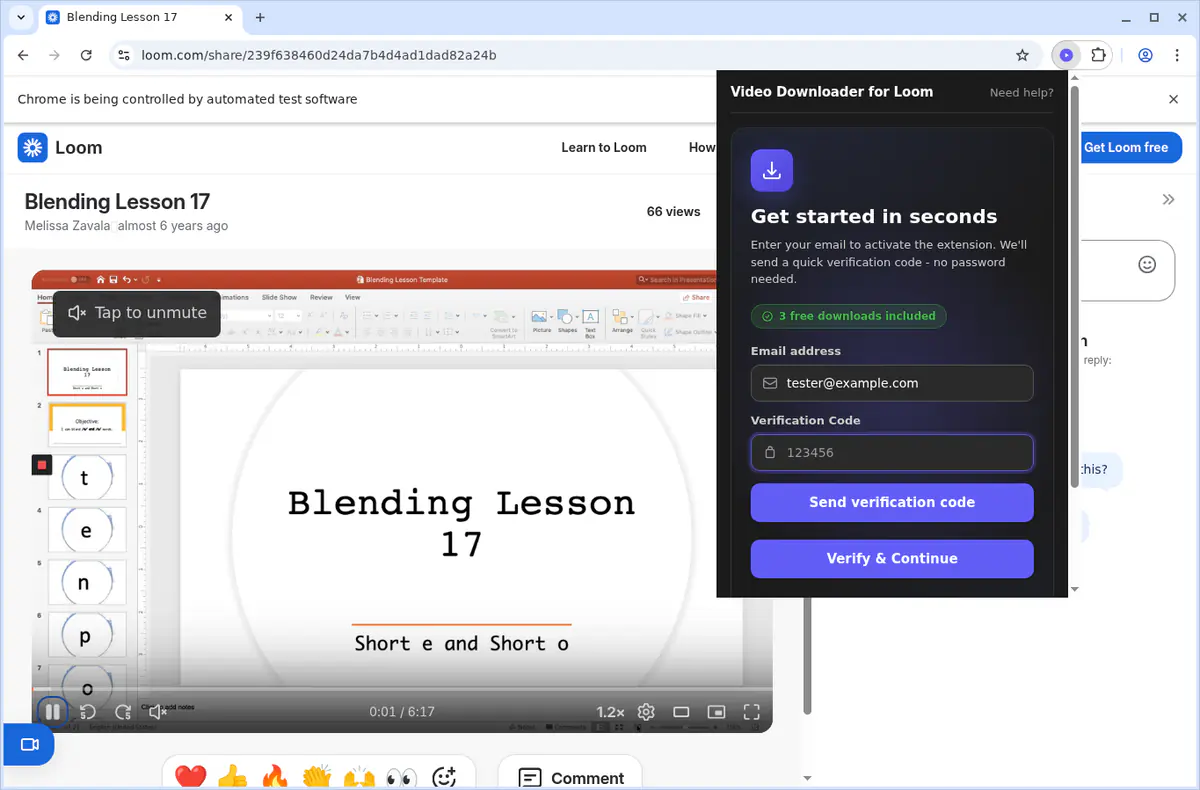Click Send verification code button
Image resolution: width=1200 pixels, height=790 pixels.
click(x=892, y=502)
